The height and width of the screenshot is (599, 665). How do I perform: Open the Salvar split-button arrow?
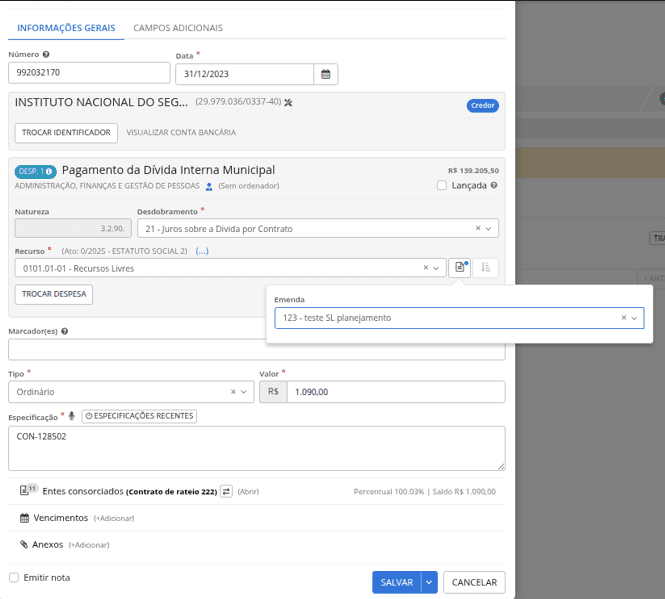429,582
